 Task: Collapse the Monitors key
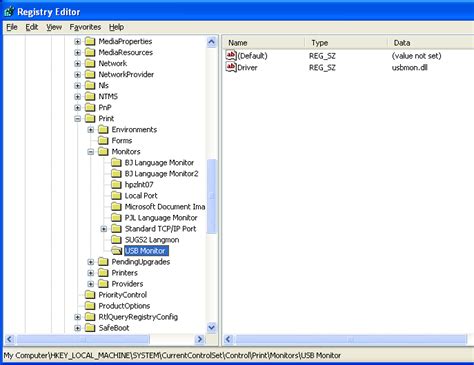pyautogui.click(x=91, y=152)
